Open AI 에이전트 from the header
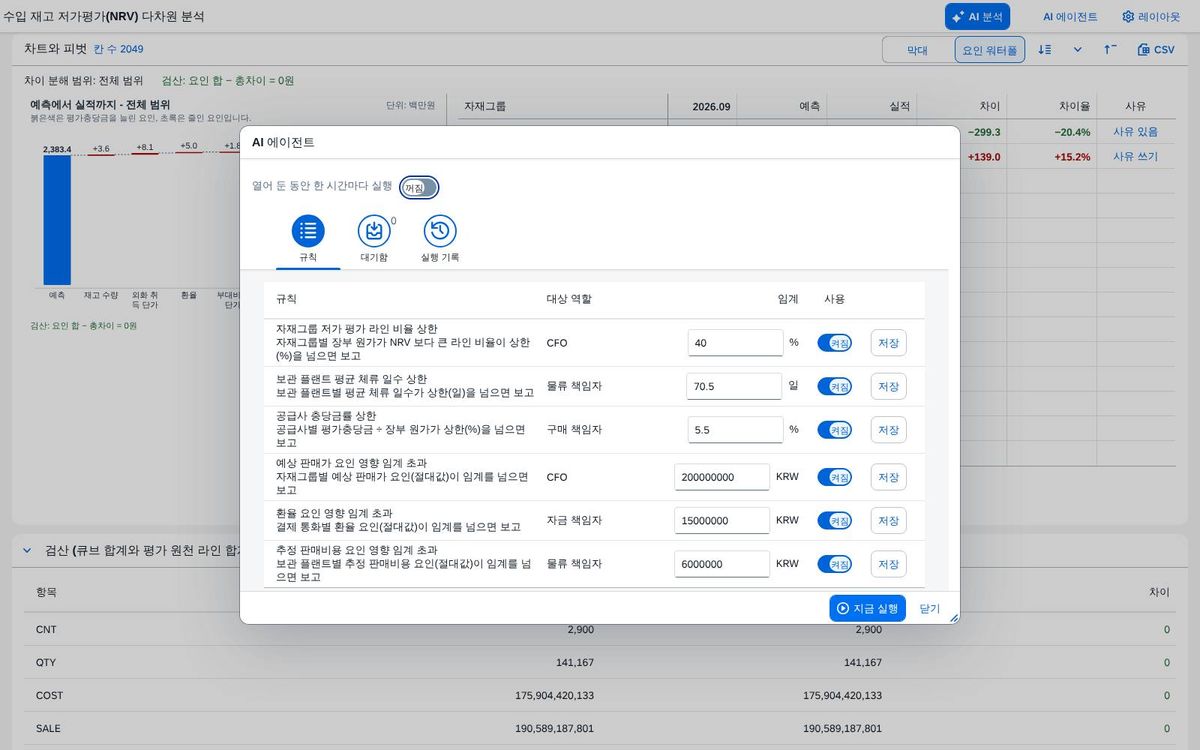 pyautogui.click(x=1070, y=17)
